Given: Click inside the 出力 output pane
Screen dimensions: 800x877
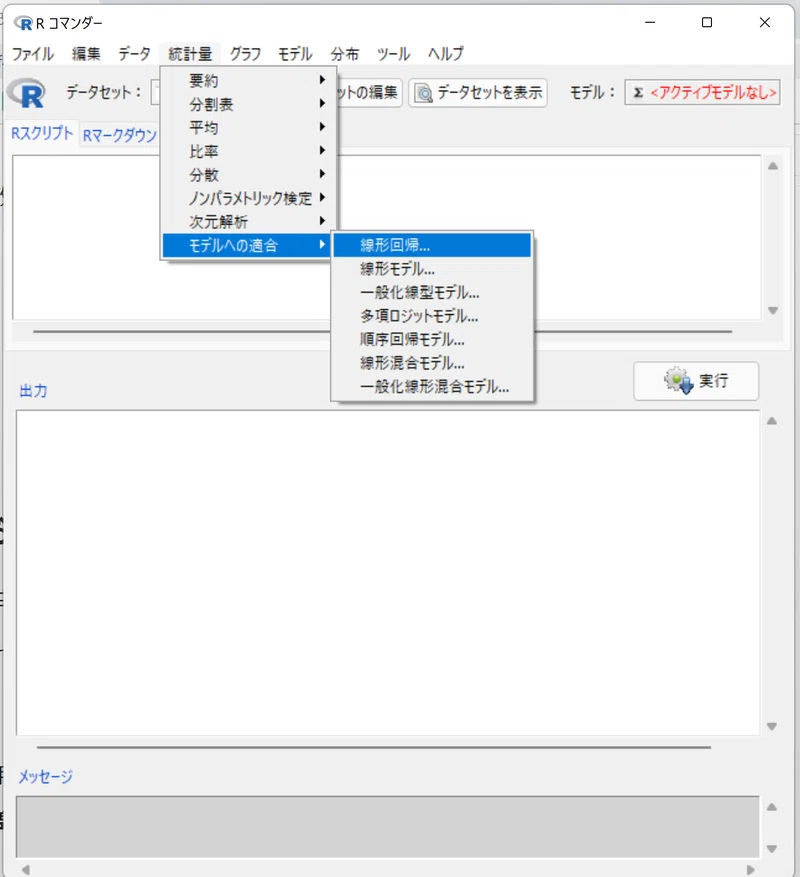Looking at the screenshot, I should 388,572.
